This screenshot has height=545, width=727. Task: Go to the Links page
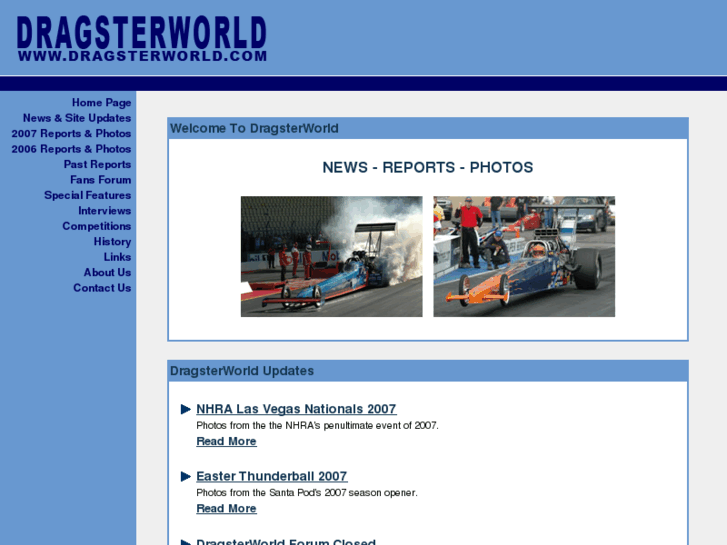tap(117, 257)
